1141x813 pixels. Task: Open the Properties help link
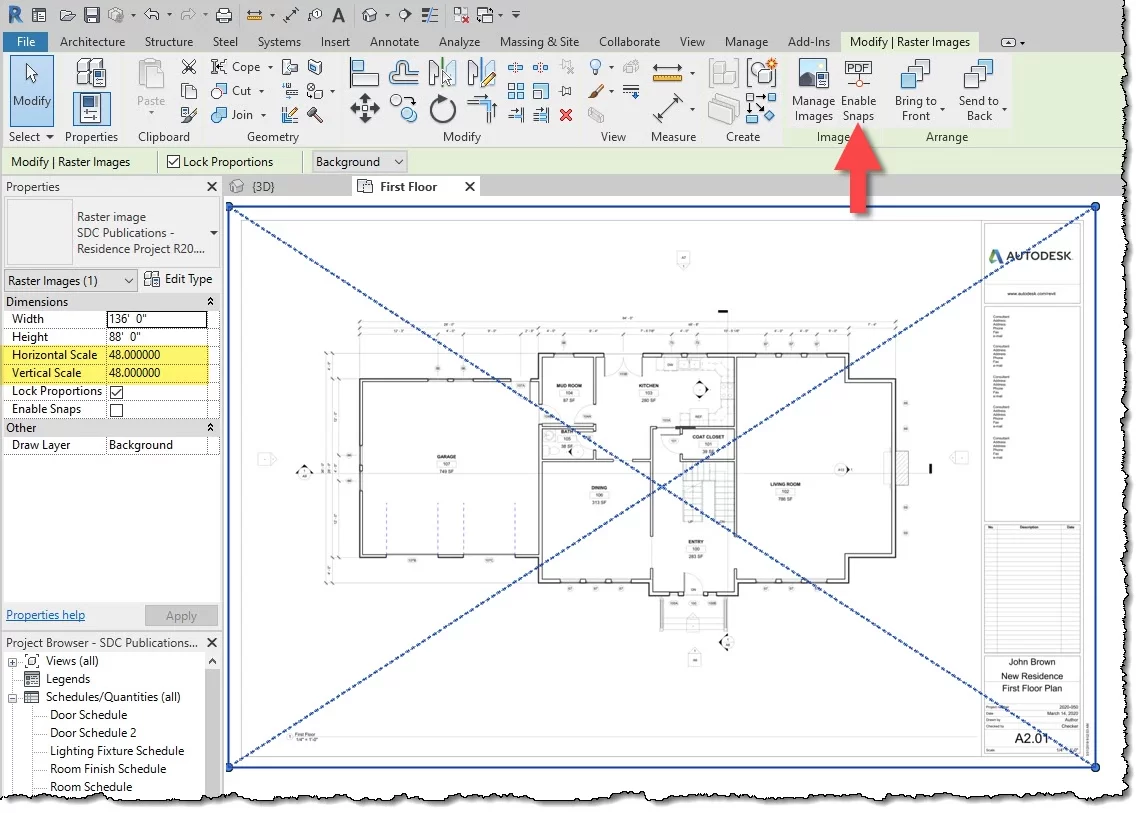[x=45, y=615]
